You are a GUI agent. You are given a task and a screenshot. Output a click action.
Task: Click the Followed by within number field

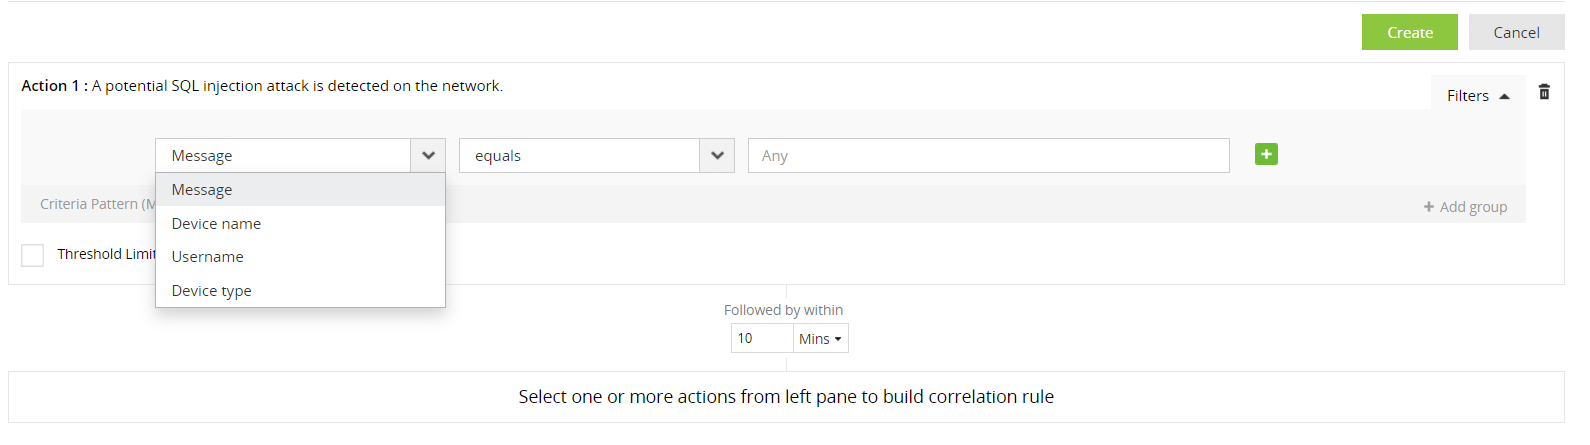click(x=761, y=339)
